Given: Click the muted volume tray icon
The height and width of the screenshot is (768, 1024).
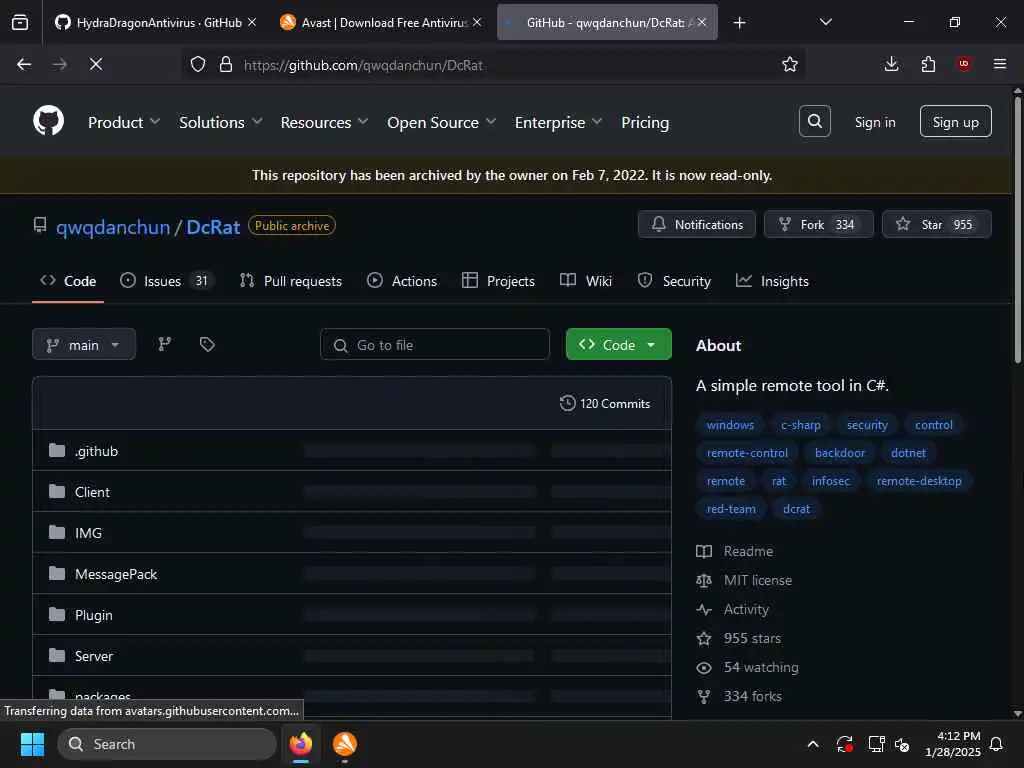Looking at the screenshot, I should [x=903, y=744].
